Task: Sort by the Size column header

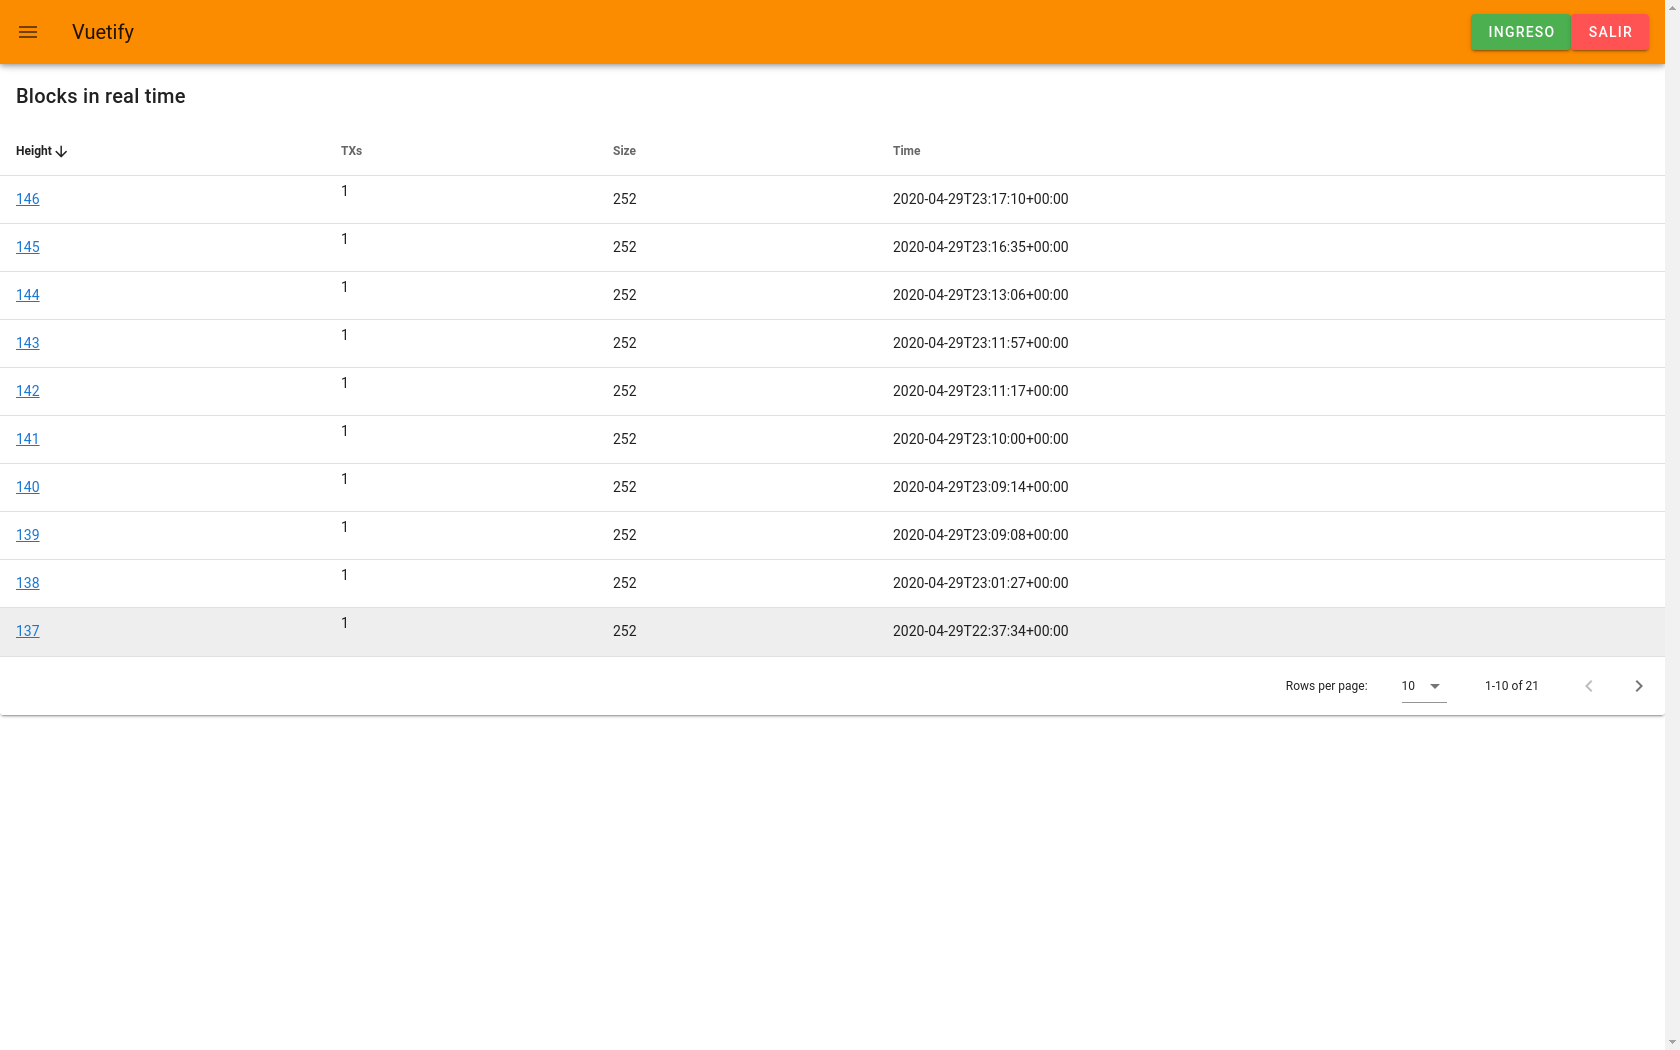Action: [624, 151]
